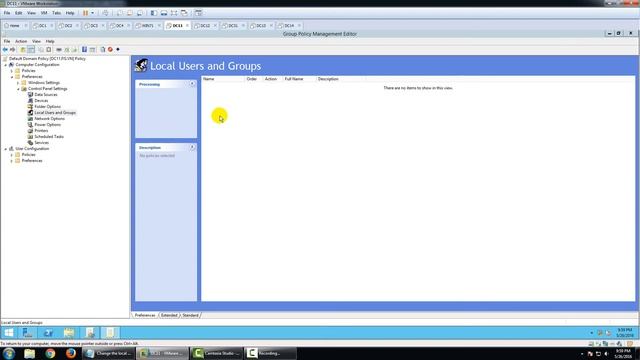Collapse the Computer Configuration node
Viewport: 640px width, 360px height.
point(6,65)
